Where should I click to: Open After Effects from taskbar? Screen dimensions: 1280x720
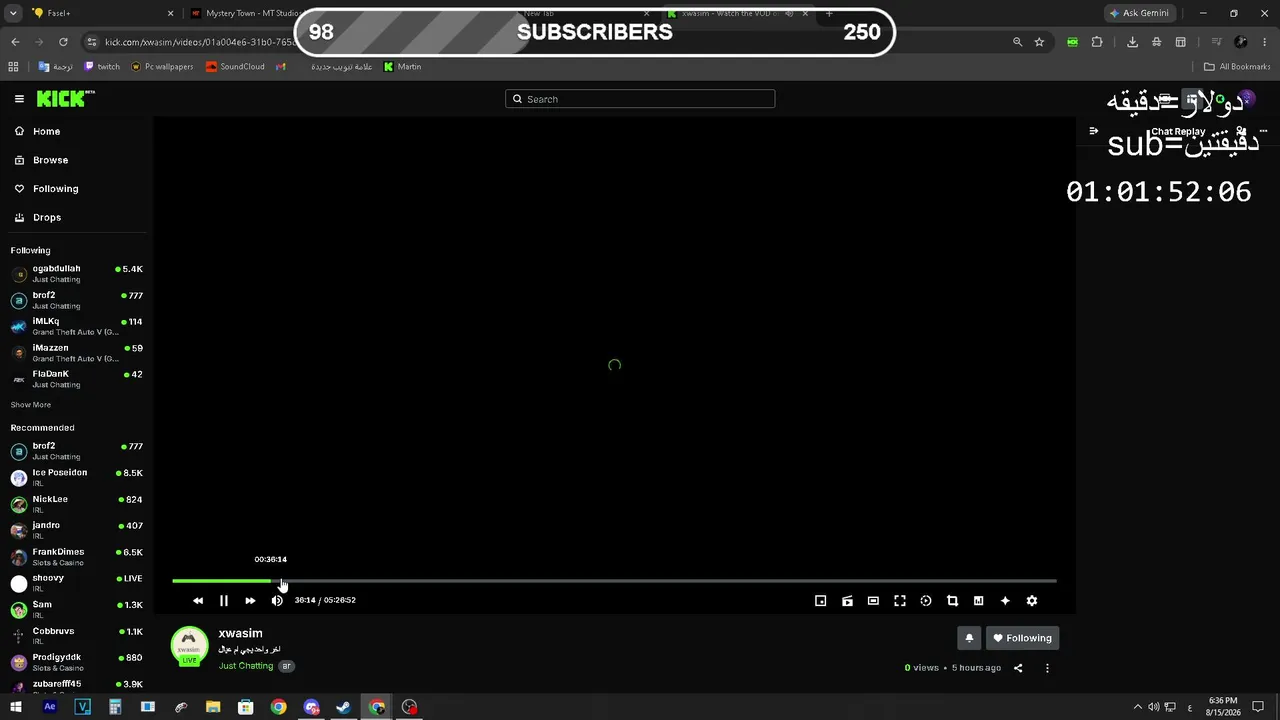coord(50,707)
